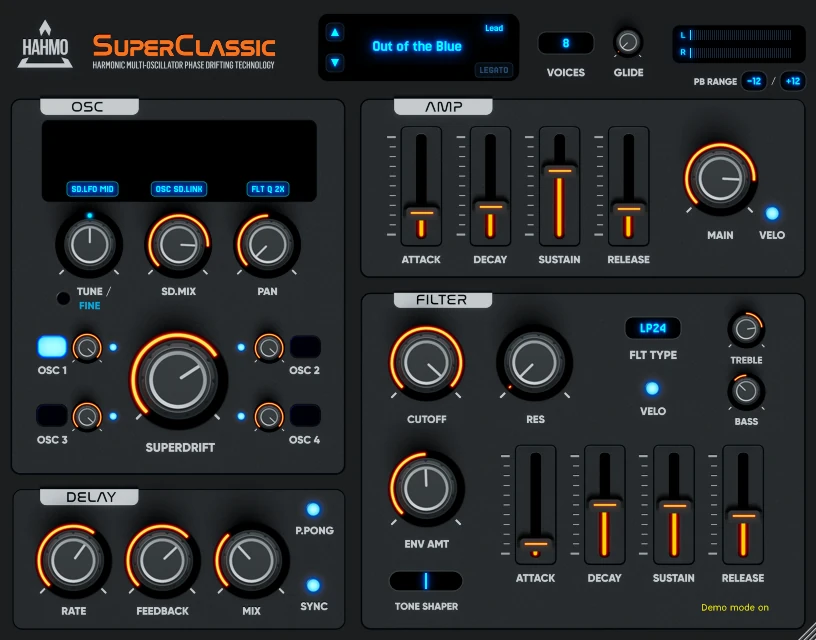The width and height of the screenshot is (816, 640).
Task: Click the L/R output level meter
Action: click(739, 44)
